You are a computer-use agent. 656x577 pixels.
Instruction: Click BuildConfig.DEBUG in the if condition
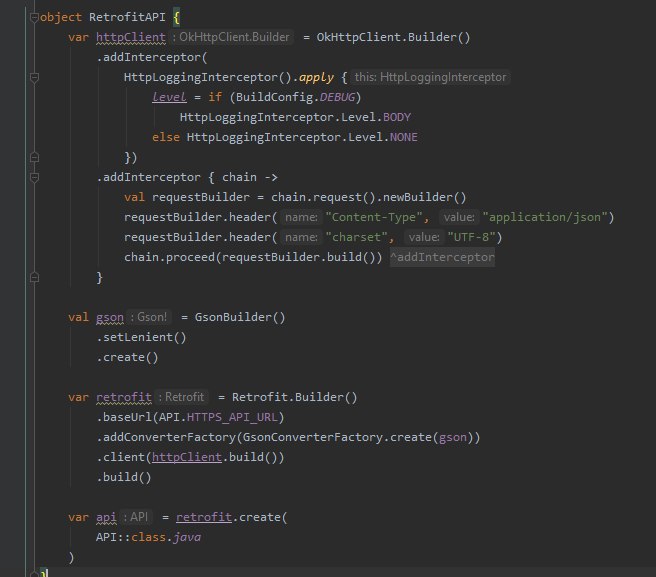coord(295,97)
